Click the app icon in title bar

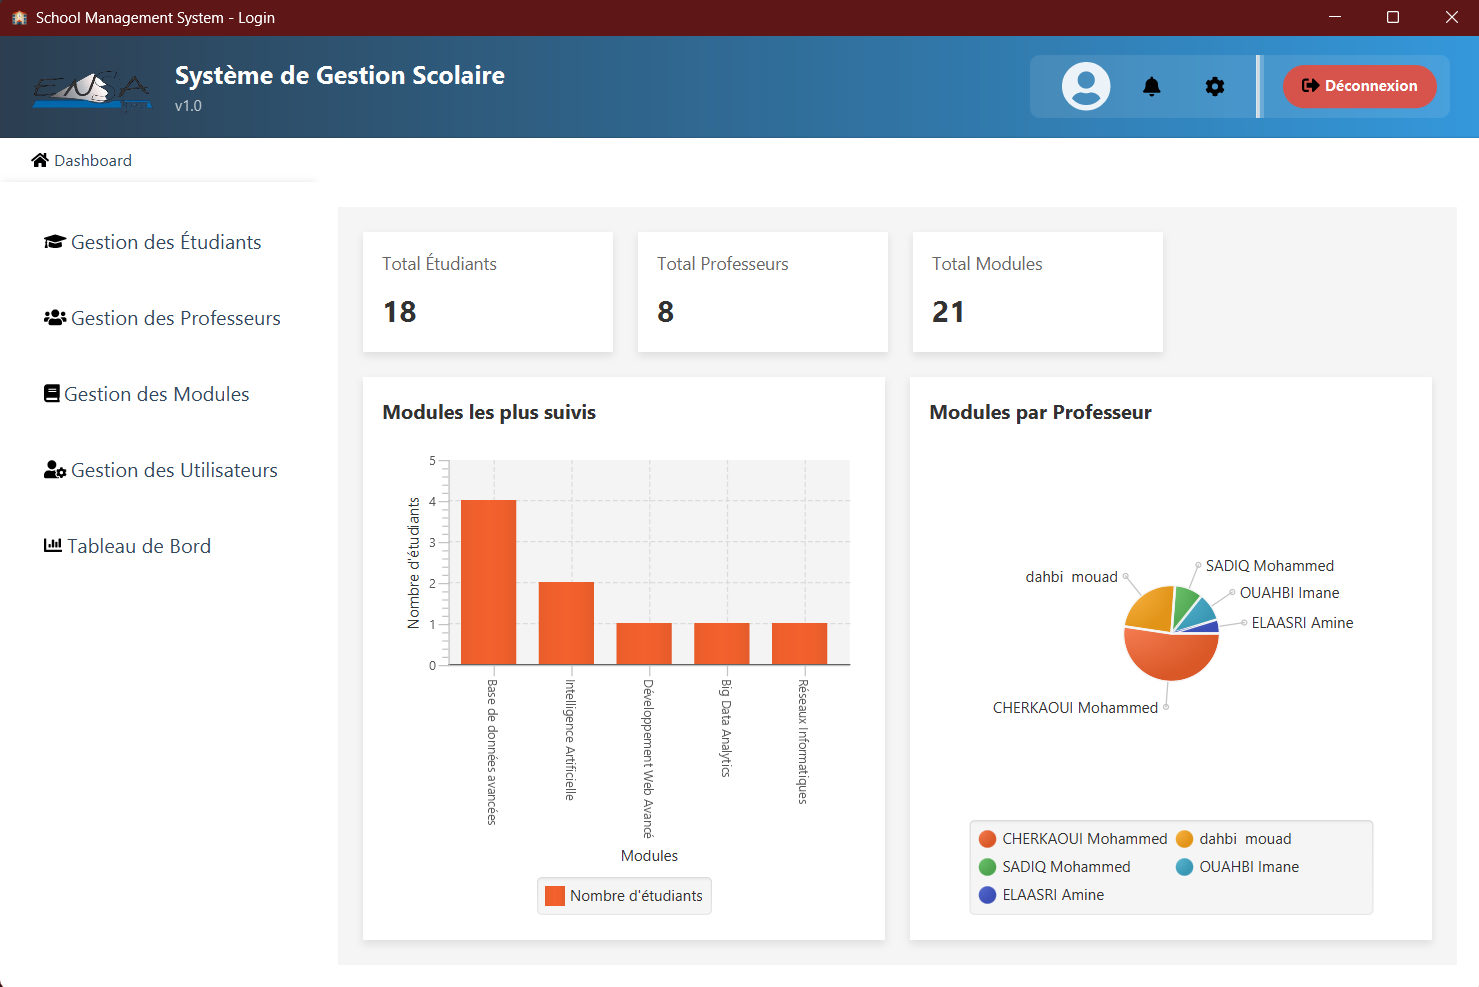[x=19, y=18]
